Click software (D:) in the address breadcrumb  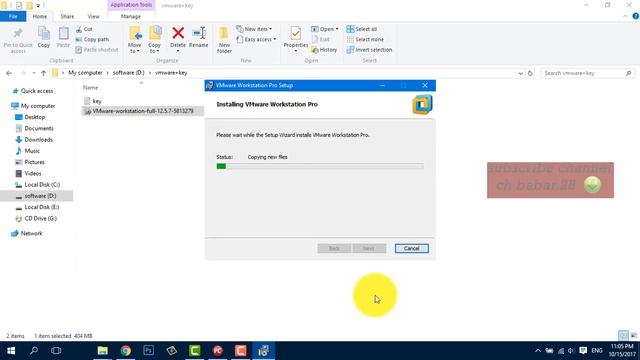[129, 73]
